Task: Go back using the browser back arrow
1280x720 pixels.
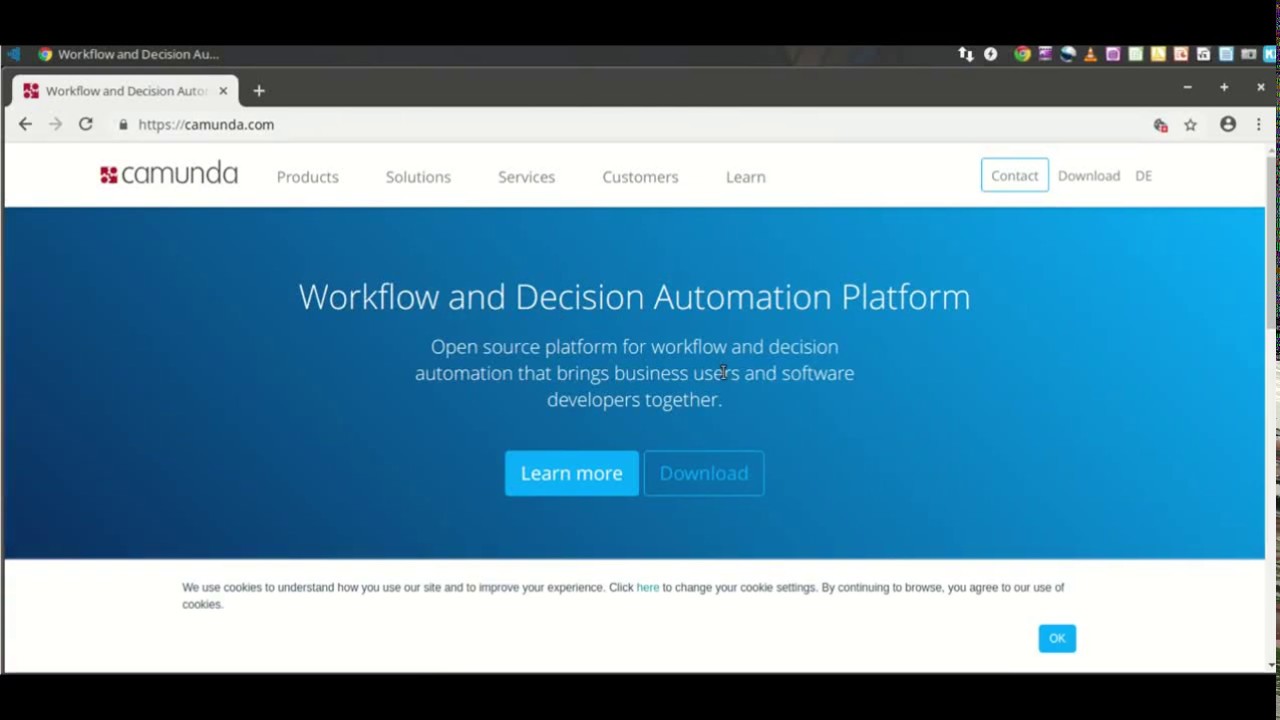Action: click(25, 124)
